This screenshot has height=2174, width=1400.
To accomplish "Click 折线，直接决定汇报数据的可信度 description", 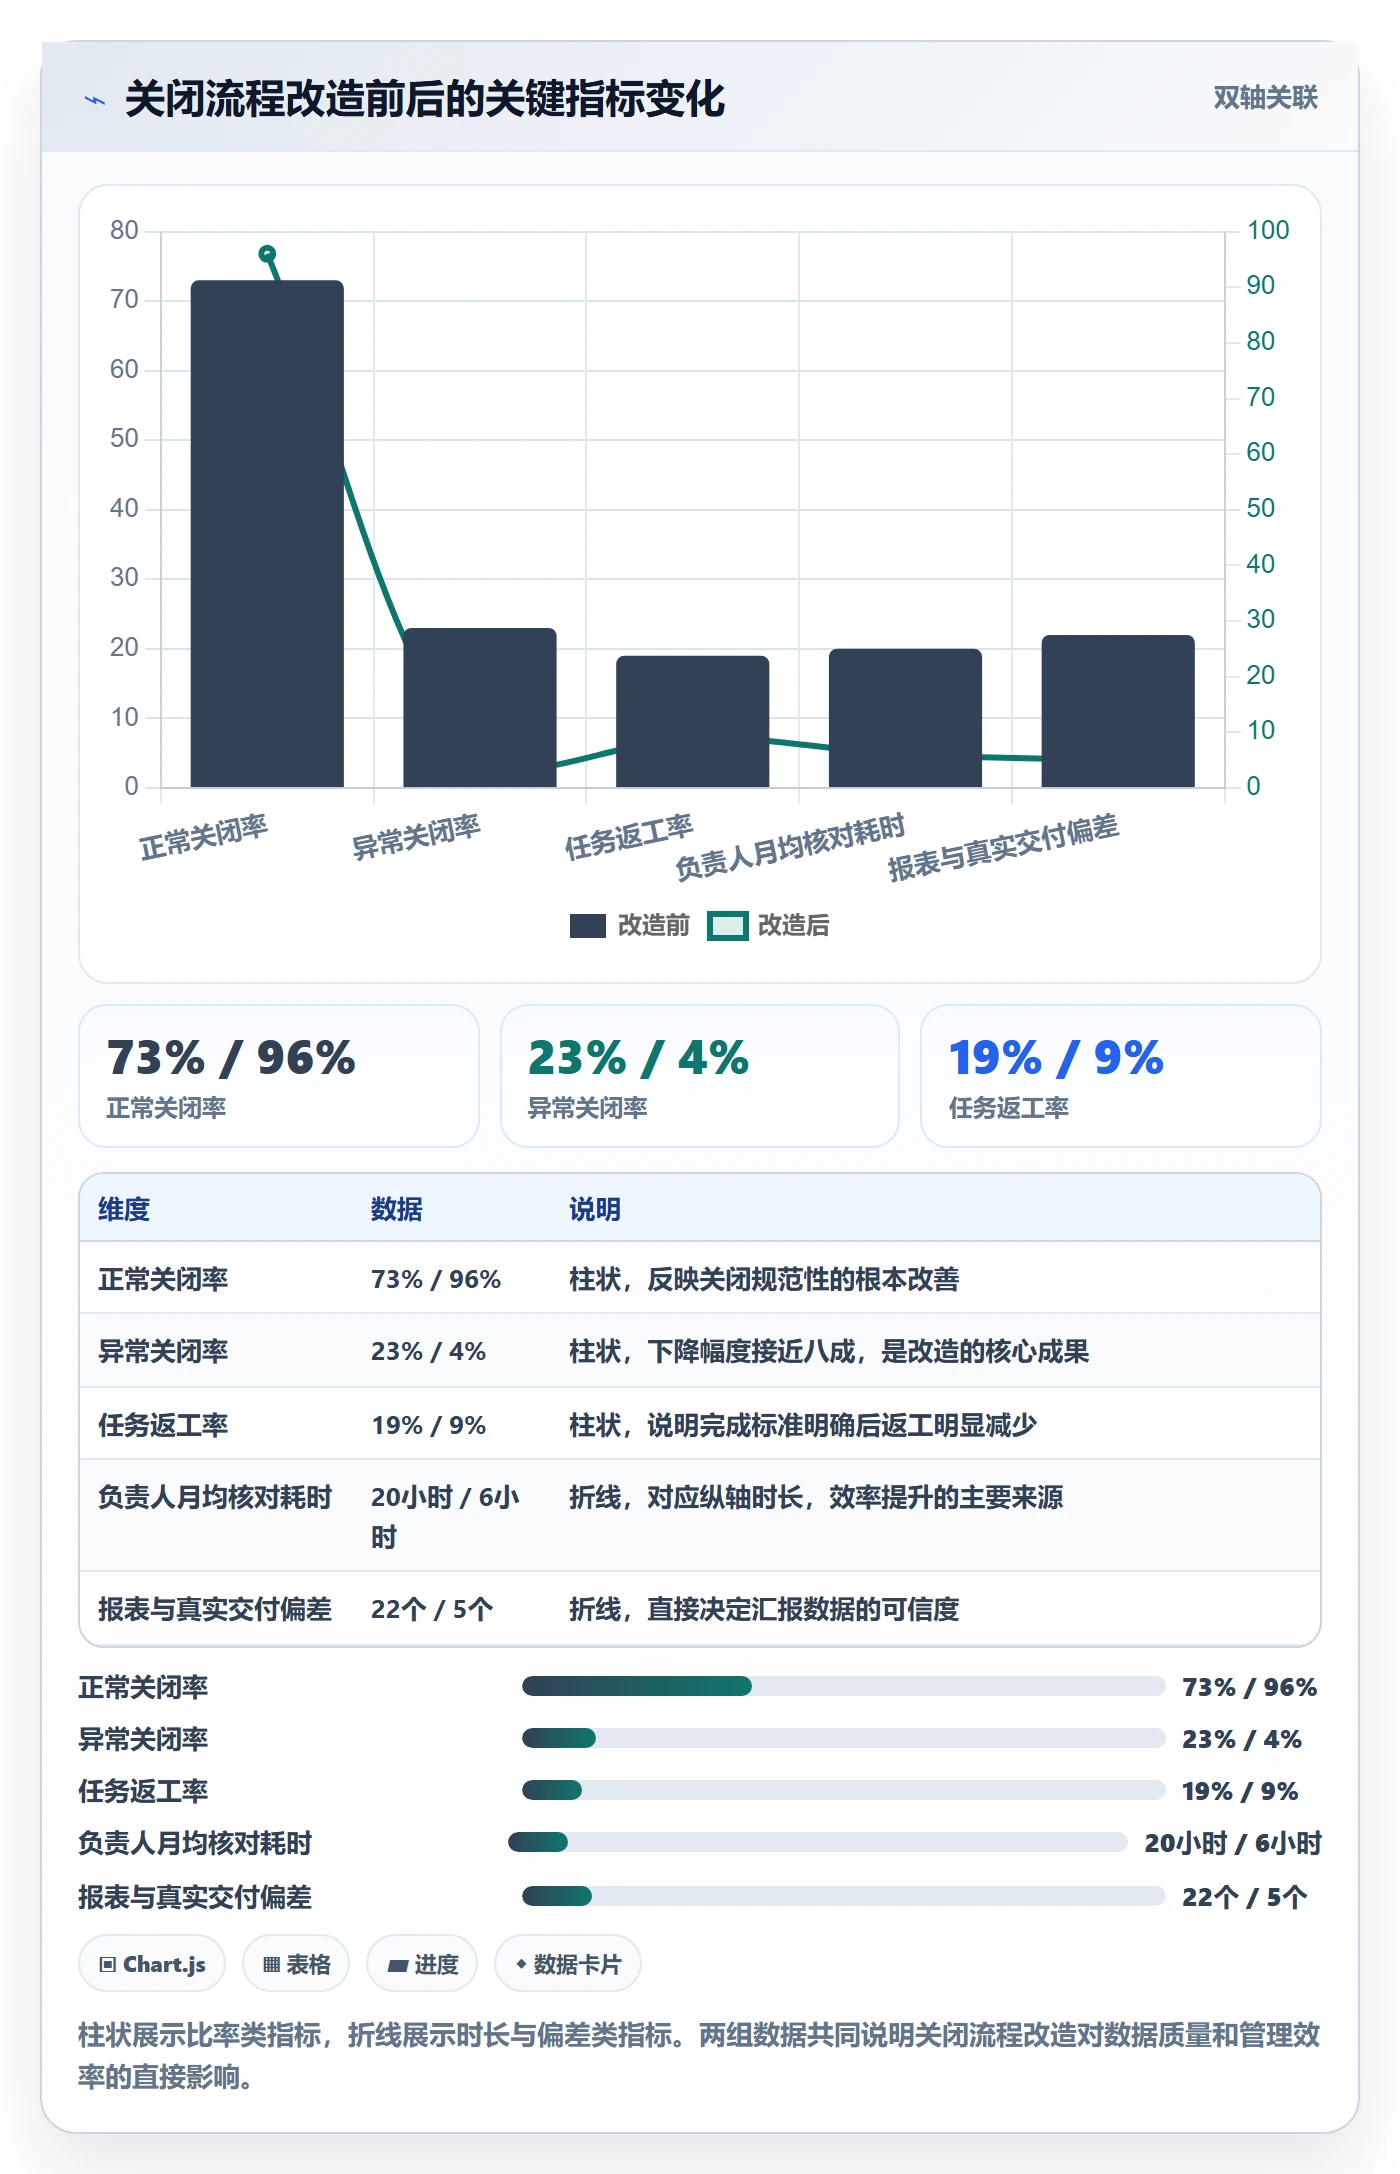I will click(x=764, y=1609).
